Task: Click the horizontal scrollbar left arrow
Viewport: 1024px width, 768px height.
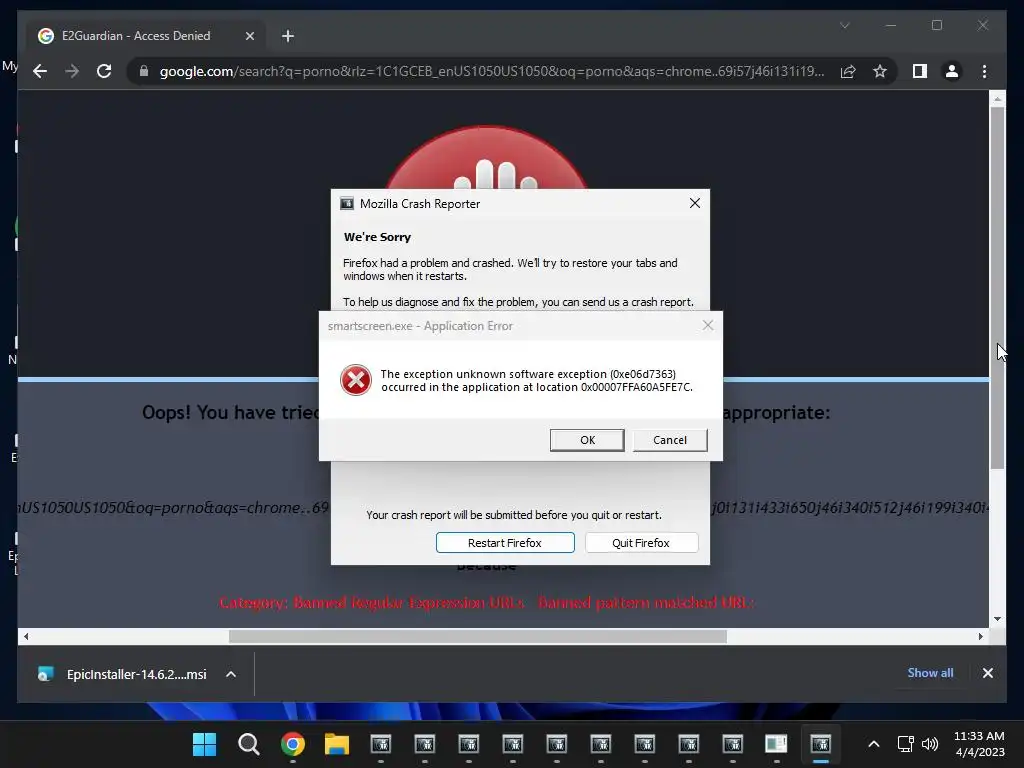Action: tap(25, 636)
